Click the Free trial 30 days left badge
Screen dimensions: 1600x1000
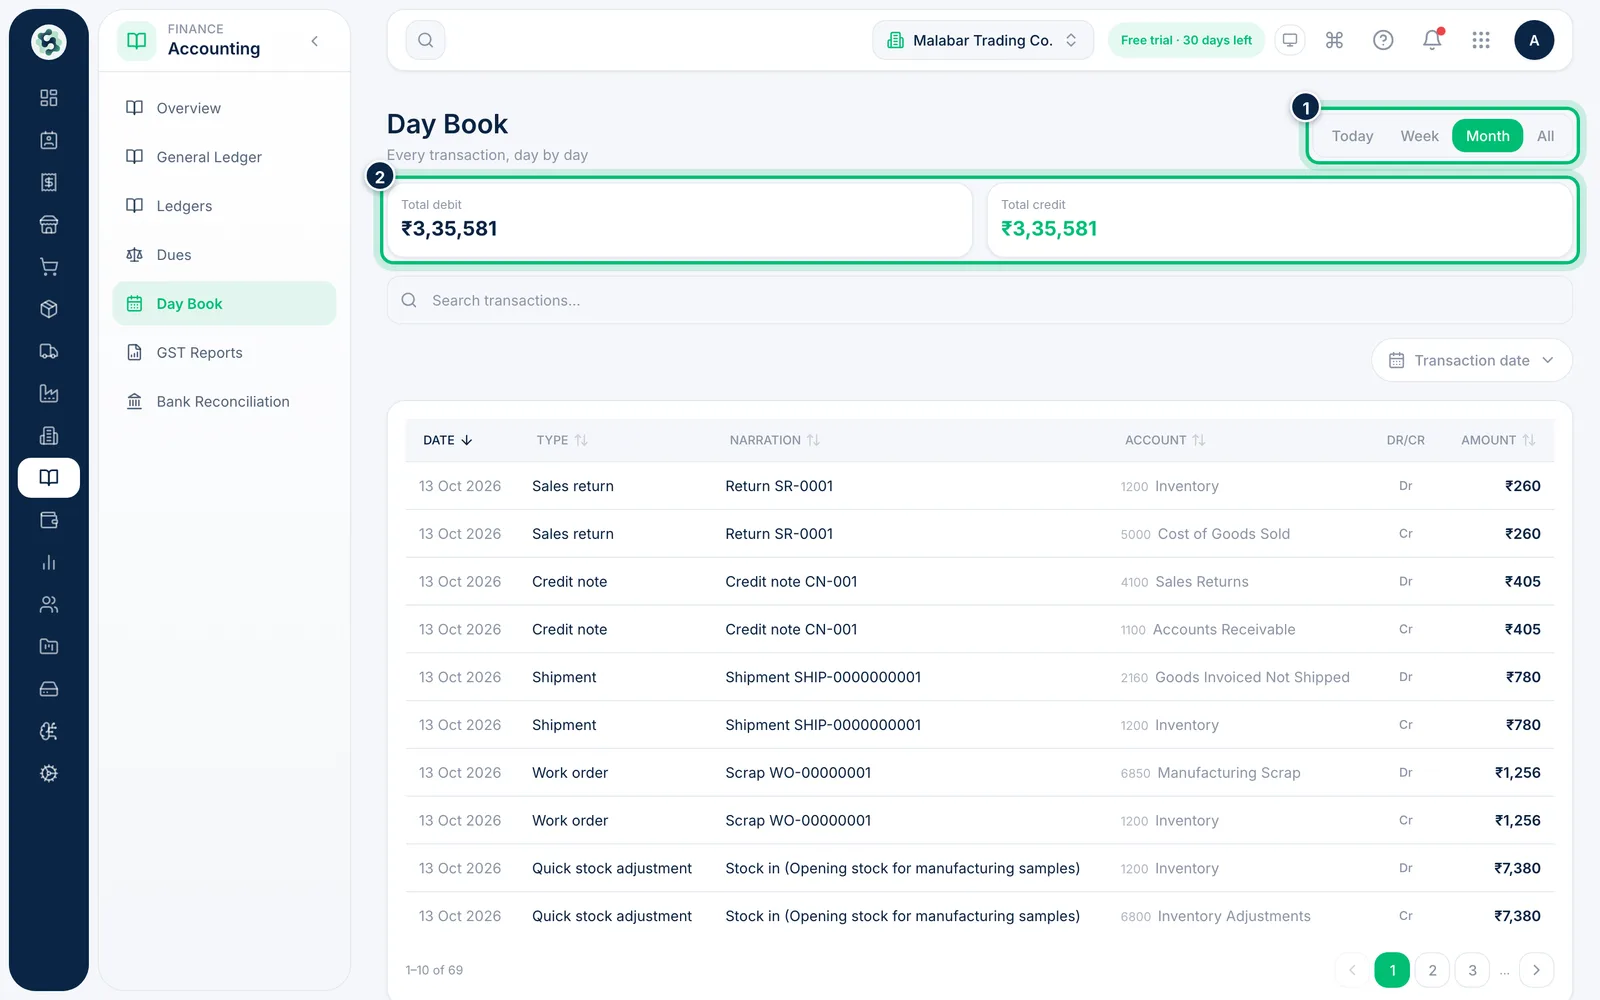pos(1186,40)
